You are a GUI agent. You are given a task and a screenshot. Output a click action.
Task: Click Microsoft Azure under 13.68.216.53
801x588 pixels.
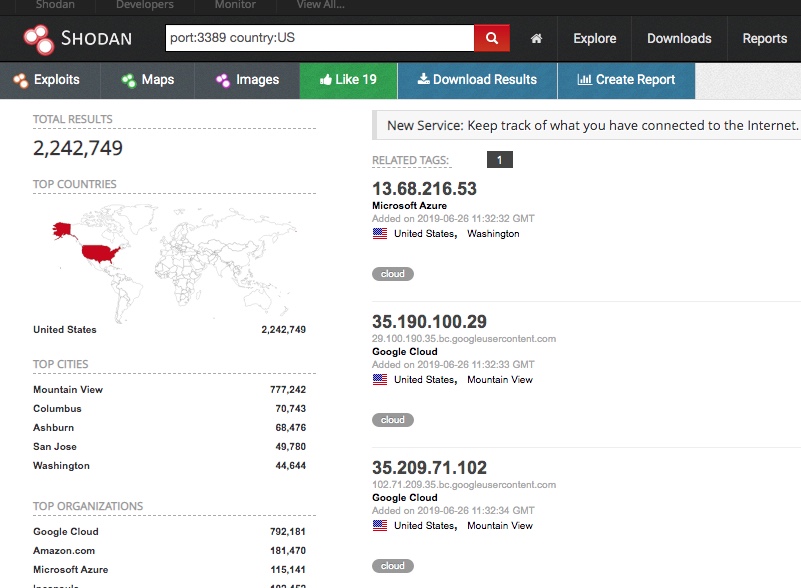409,205
